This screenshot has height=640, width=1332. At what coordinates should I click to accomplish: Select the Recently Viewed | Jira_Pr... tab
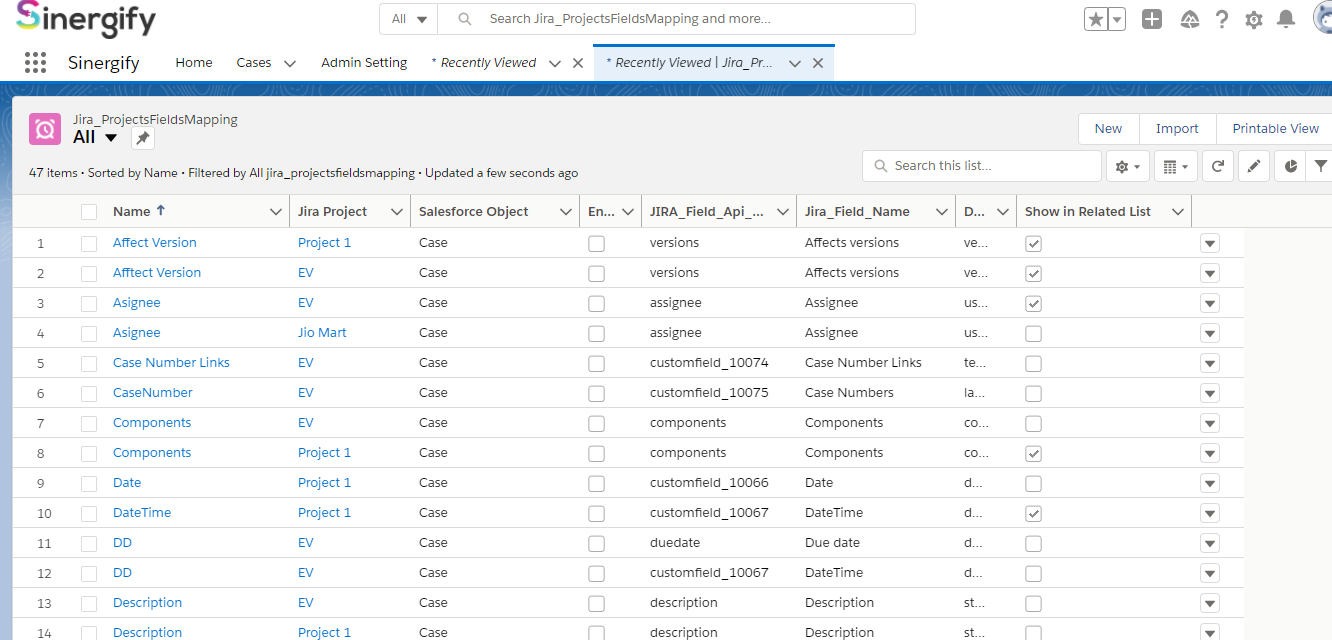coord(689,63)
